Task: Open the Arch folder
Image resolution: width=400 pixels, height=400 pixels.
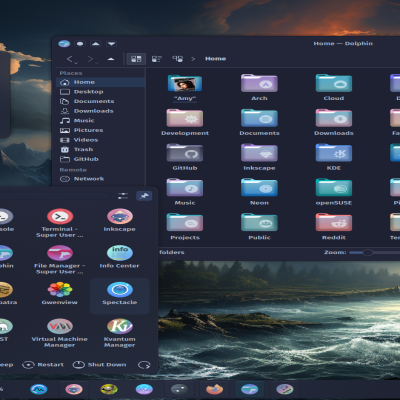Action: [x=259, y=88]
